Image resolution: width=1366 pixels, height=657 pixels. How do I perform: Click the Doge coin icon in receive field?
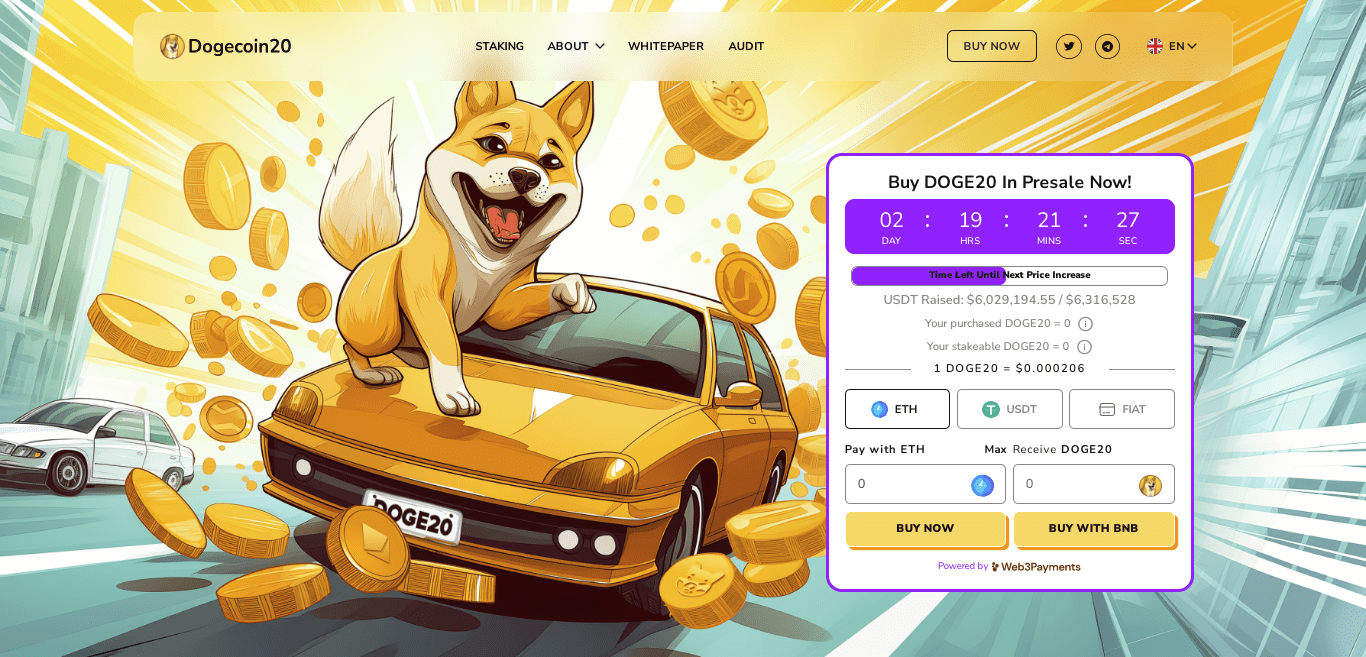[1150, 485]
